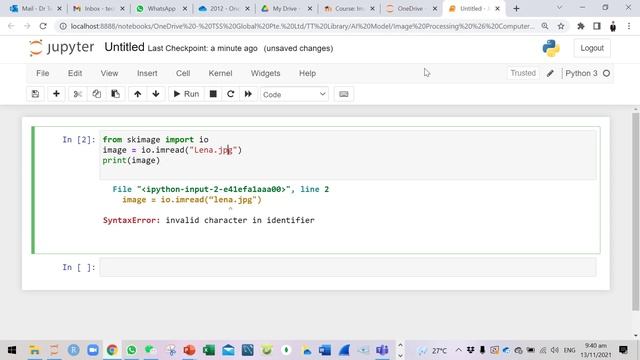
Task: Click Last Checkpoint status text
Action: (202, 49)
